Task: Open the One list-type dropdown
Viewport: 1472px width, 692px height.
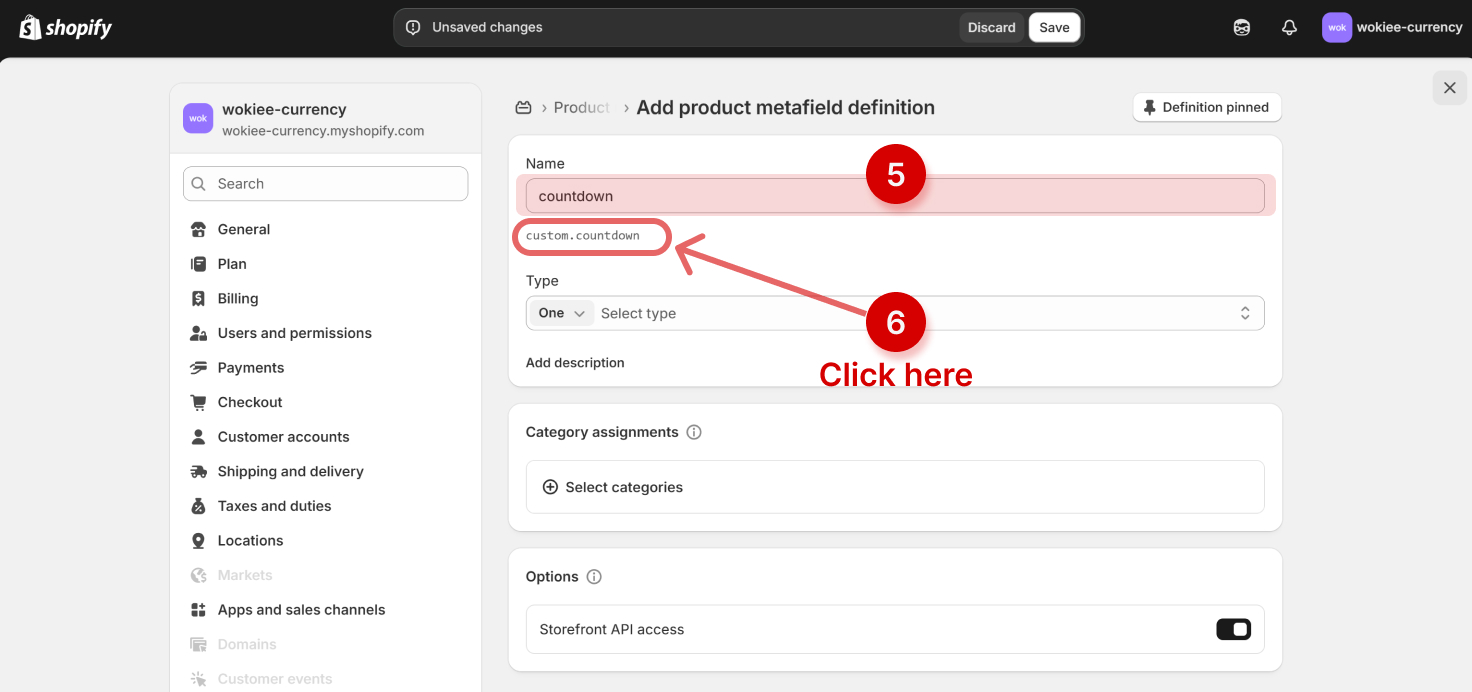Action: [561, 313]
